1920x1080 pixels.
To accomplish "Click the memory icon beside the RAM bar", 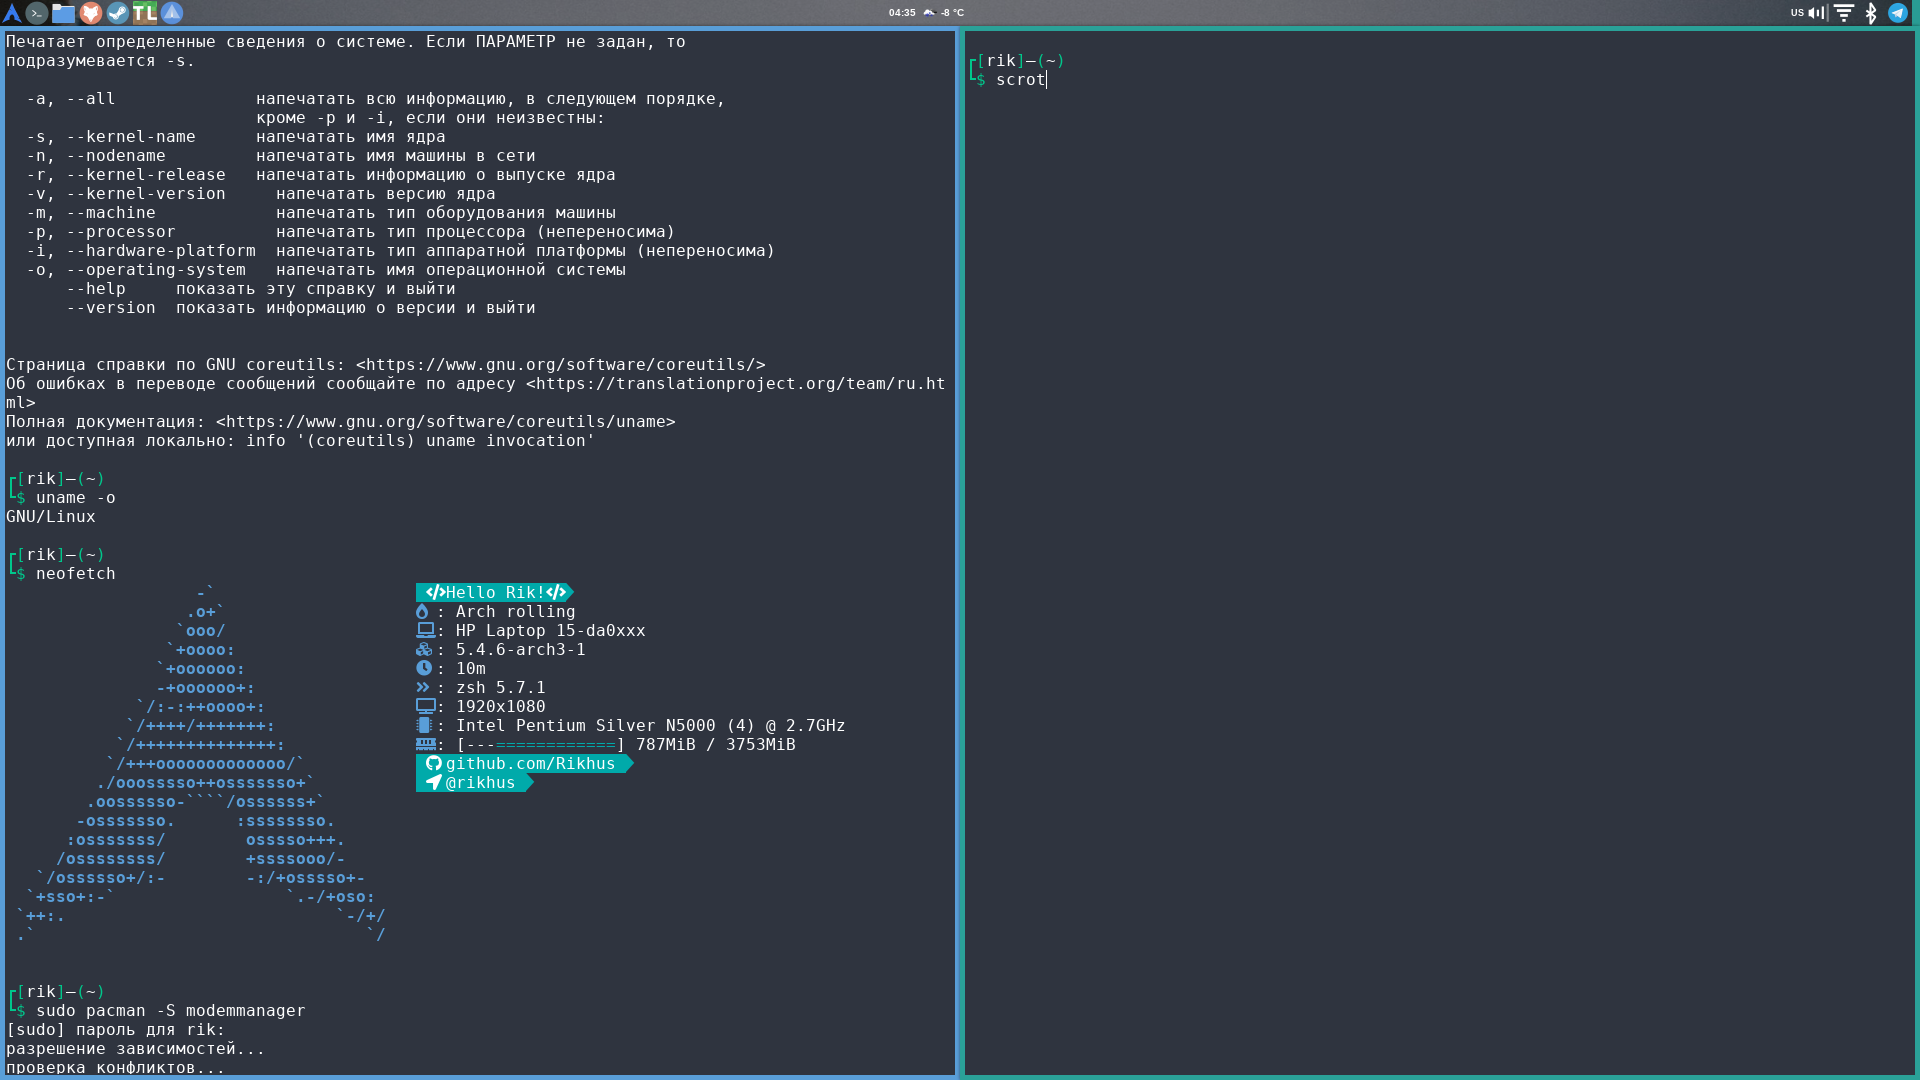I will [x=425, y=744].
